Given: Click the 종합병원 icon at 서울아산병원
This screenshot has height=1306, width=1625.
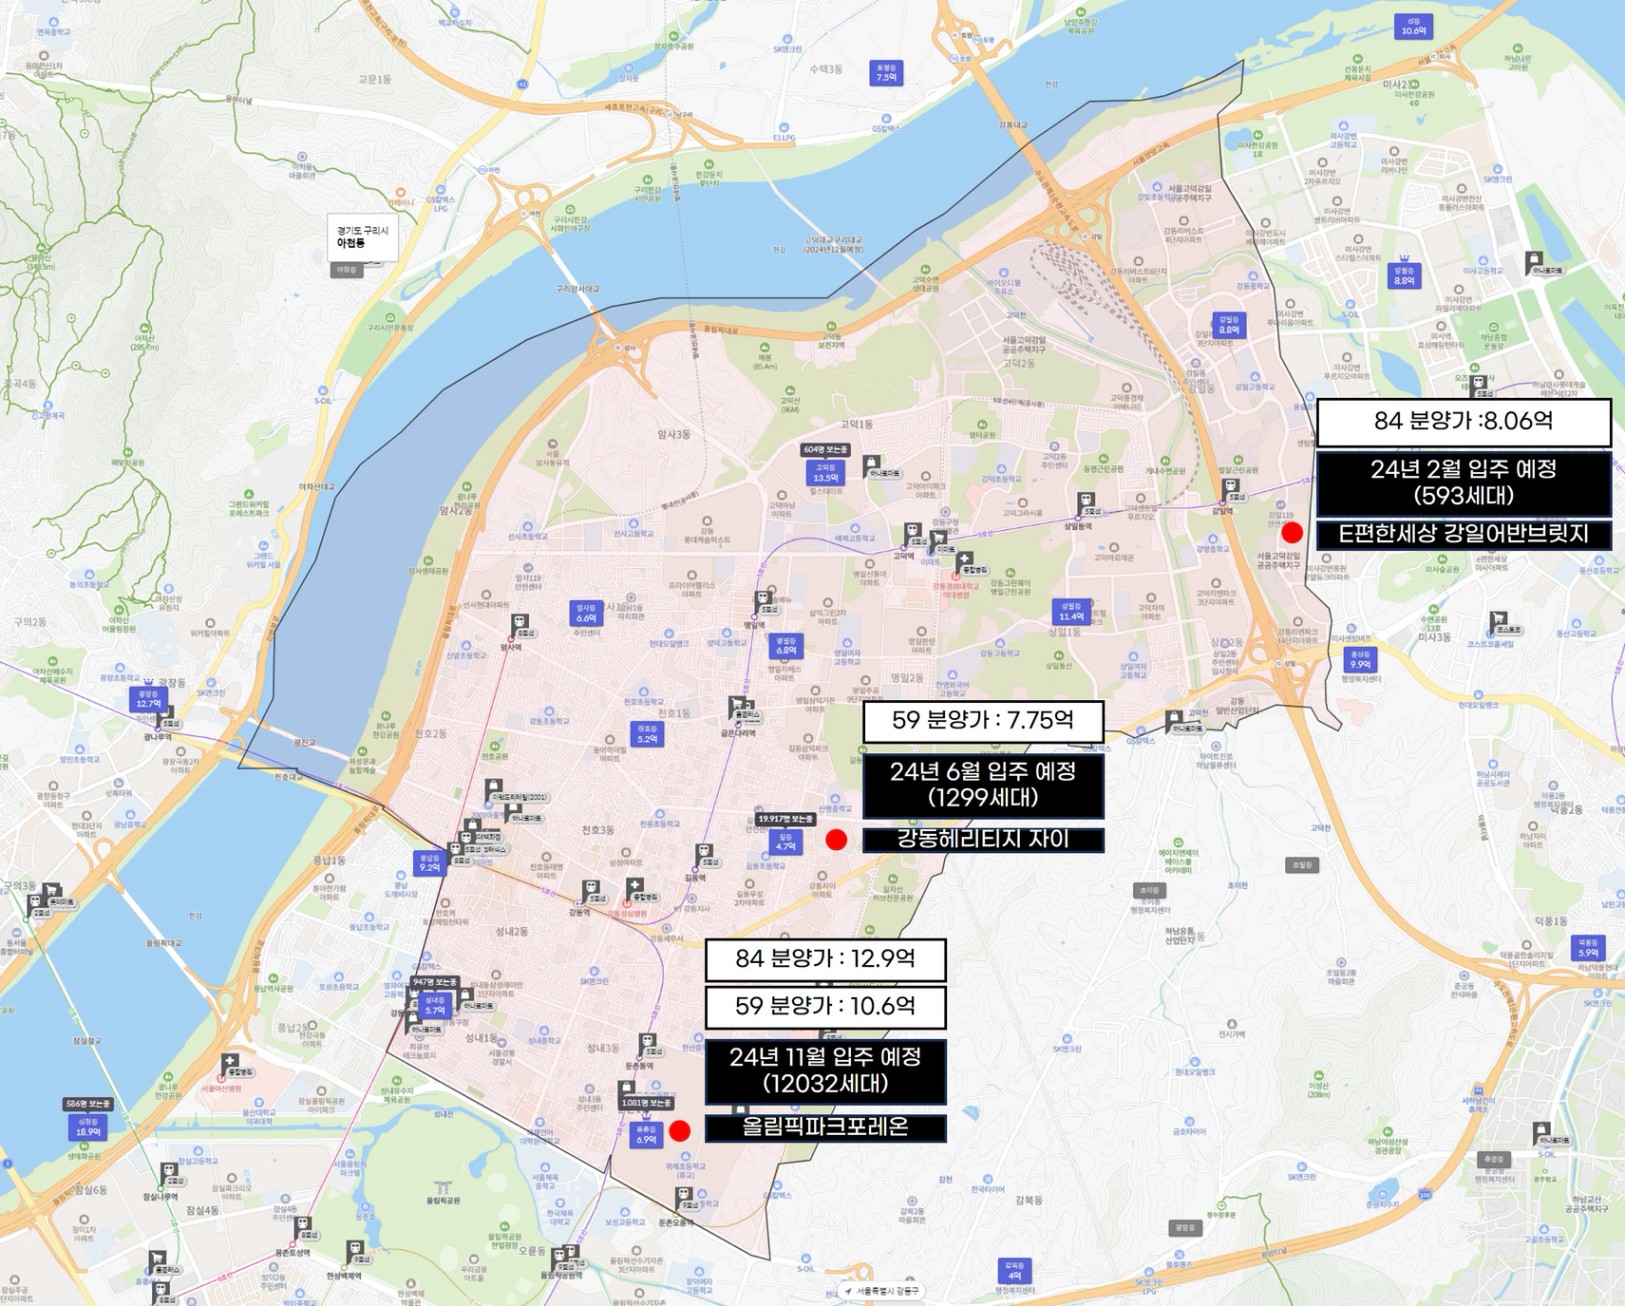Looking at the screenshot, I should [231, 1065].
